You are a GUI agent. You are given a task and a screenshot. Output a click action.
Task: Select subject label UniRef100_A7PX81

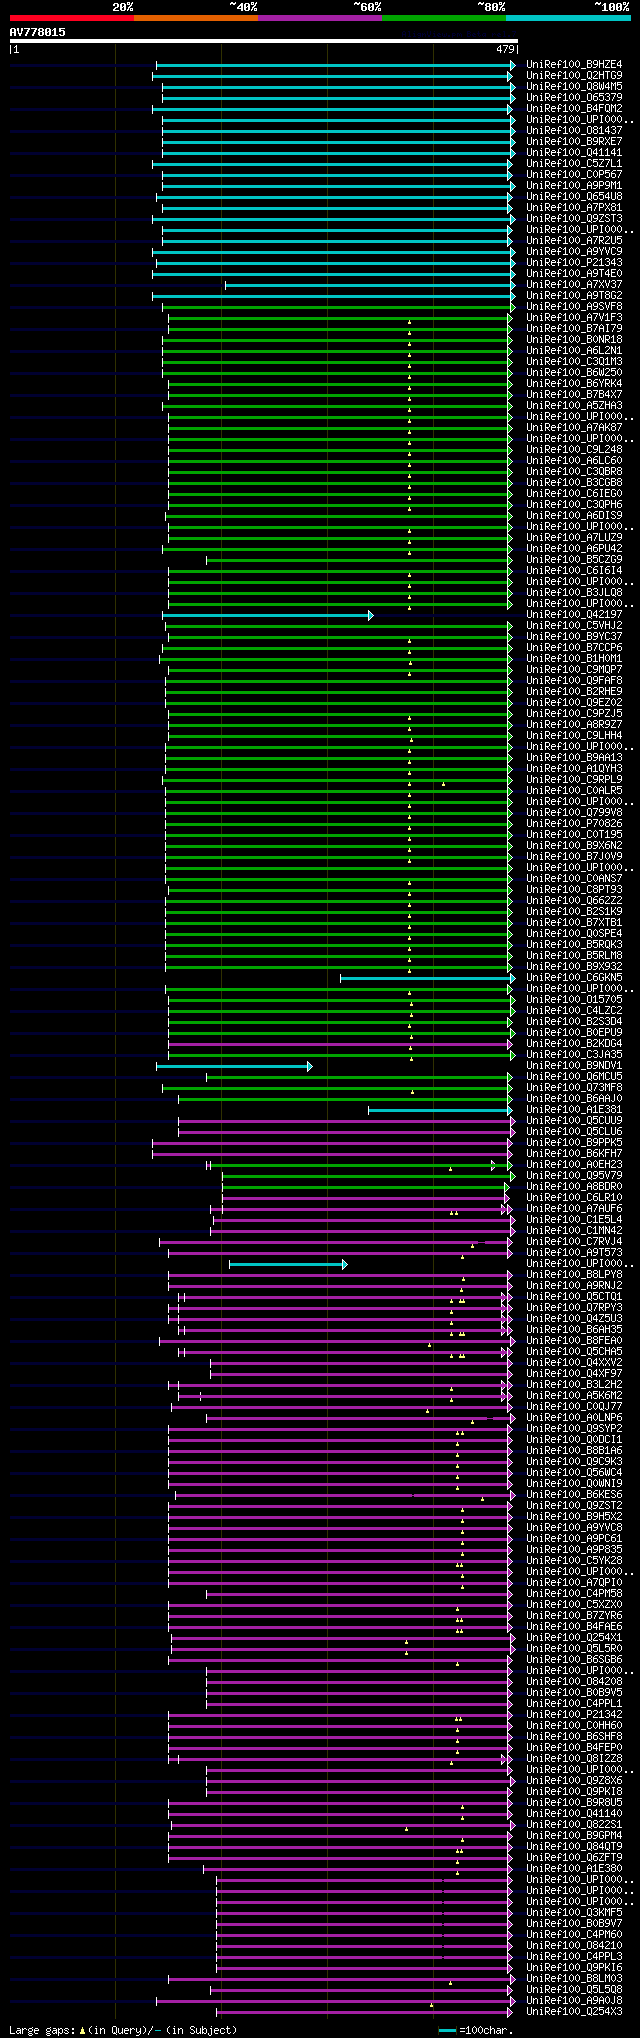coord(574,208)
